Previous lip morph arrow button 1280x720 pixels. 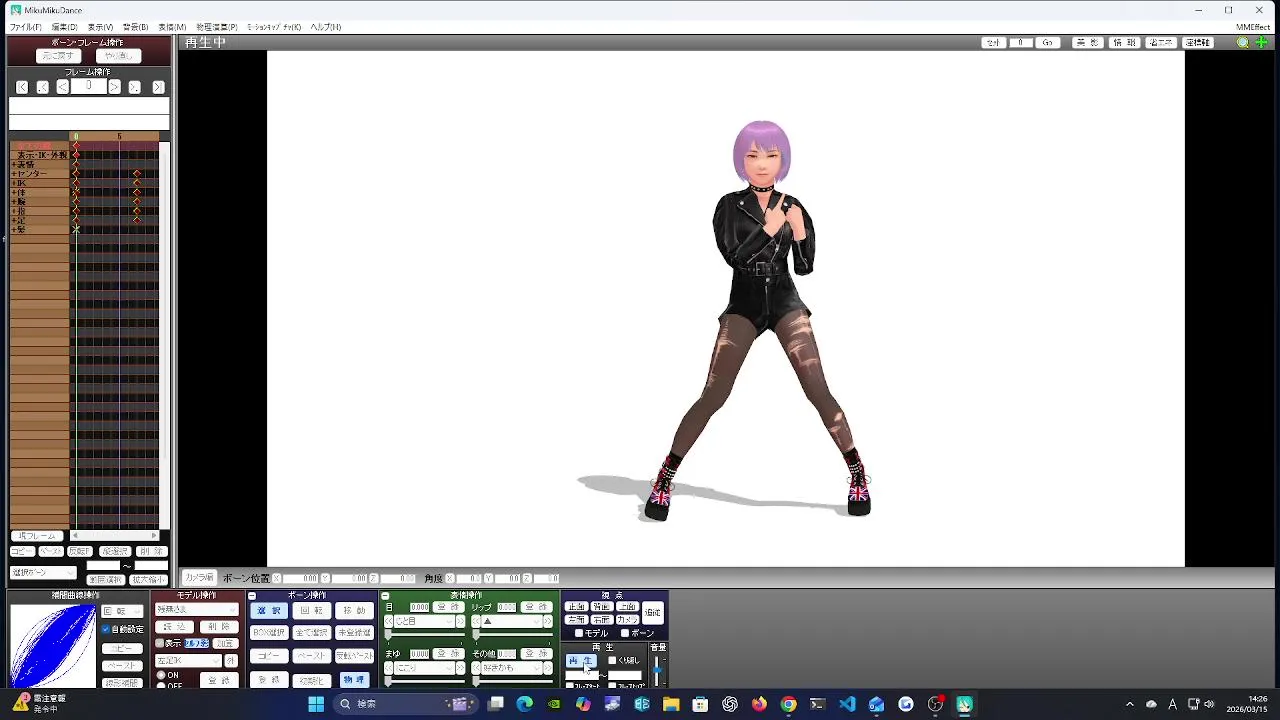click(x=476, y=621)
